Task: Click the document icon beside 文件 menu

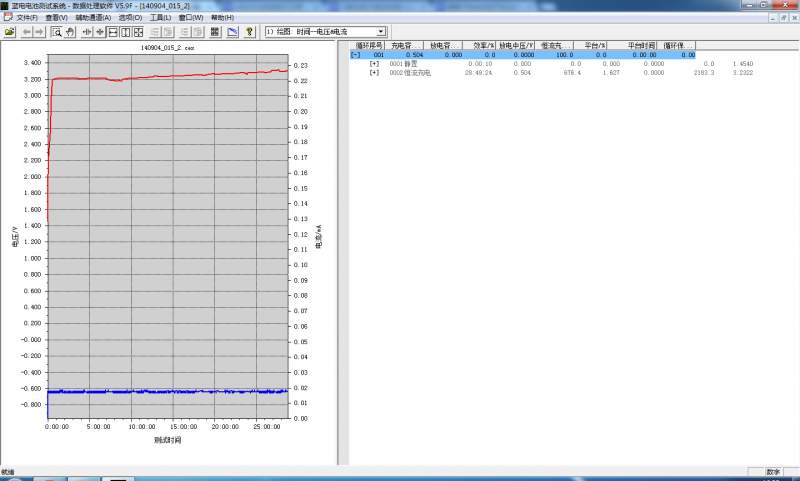Action: point(8,17)
